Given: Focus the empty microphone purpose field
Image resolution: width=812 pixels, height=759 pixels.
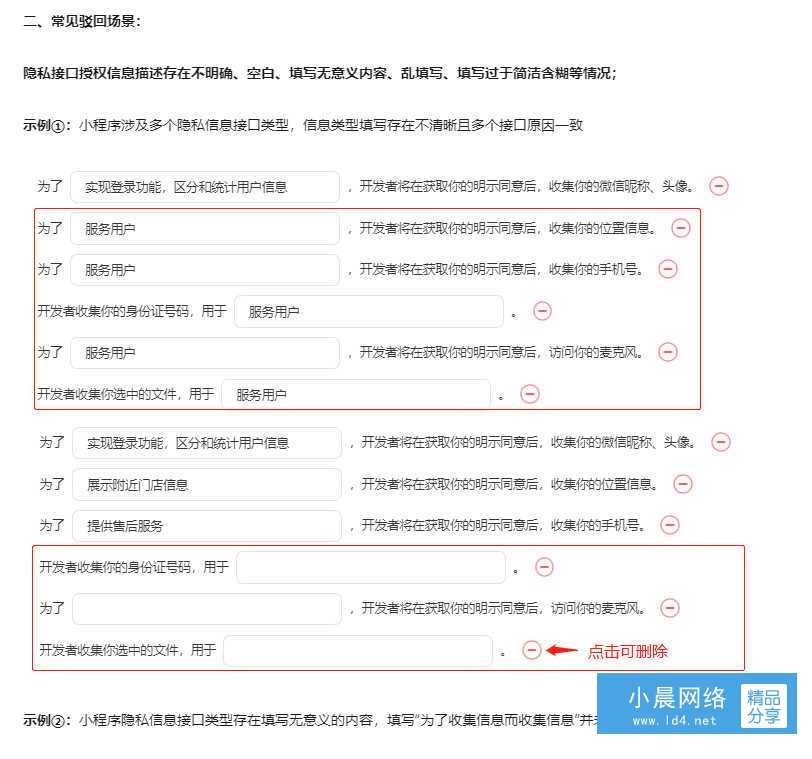Looking at the screenshot, I should pos(206,608).
